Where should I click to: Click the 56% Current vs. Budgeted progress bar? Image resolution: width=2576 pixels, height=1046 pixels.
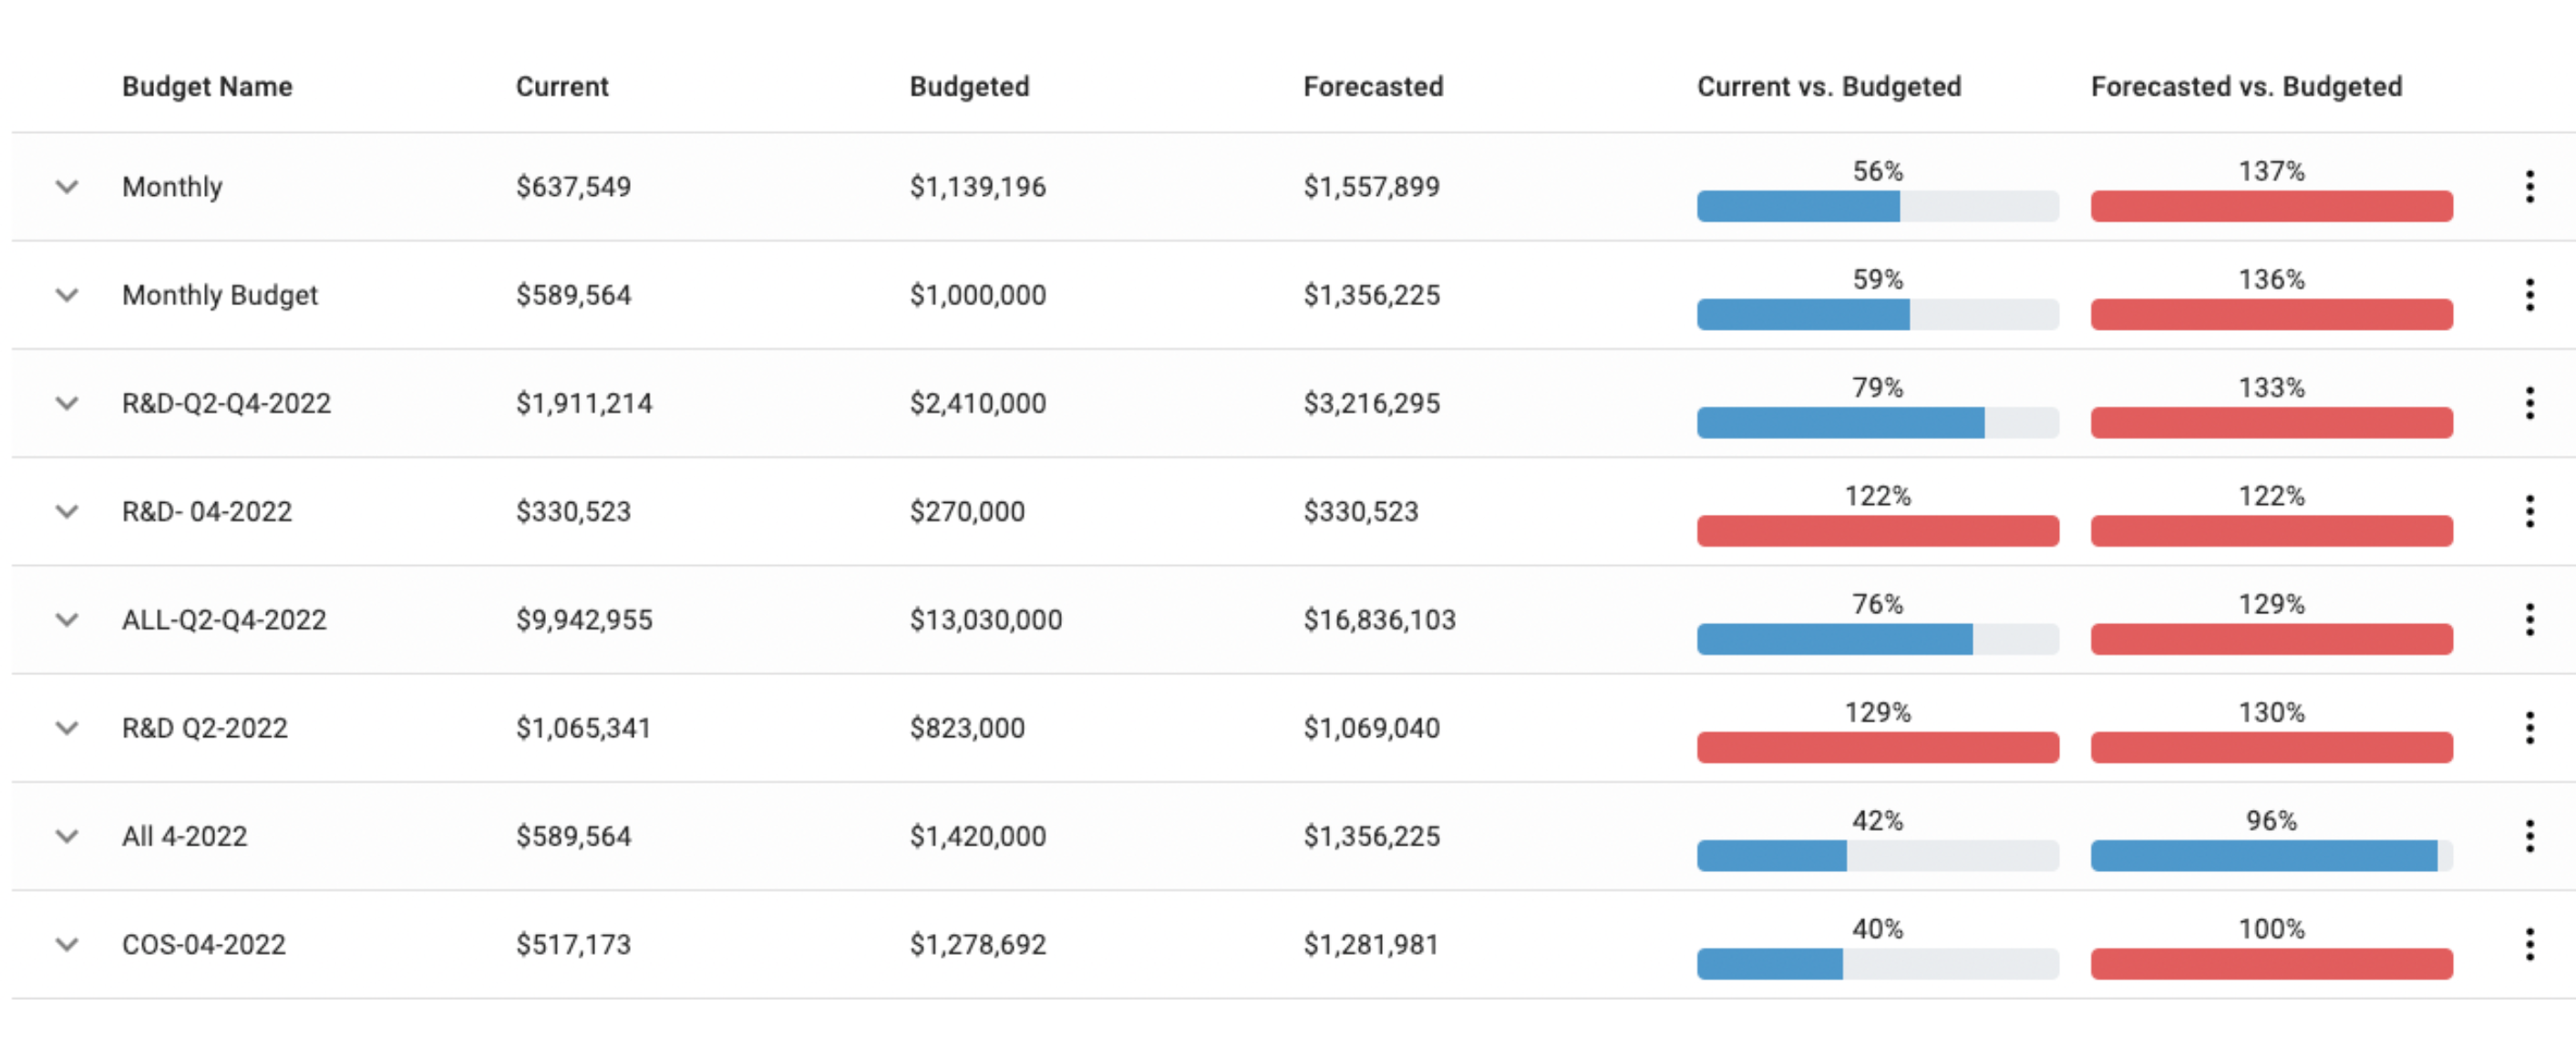tap(1878, 206)
